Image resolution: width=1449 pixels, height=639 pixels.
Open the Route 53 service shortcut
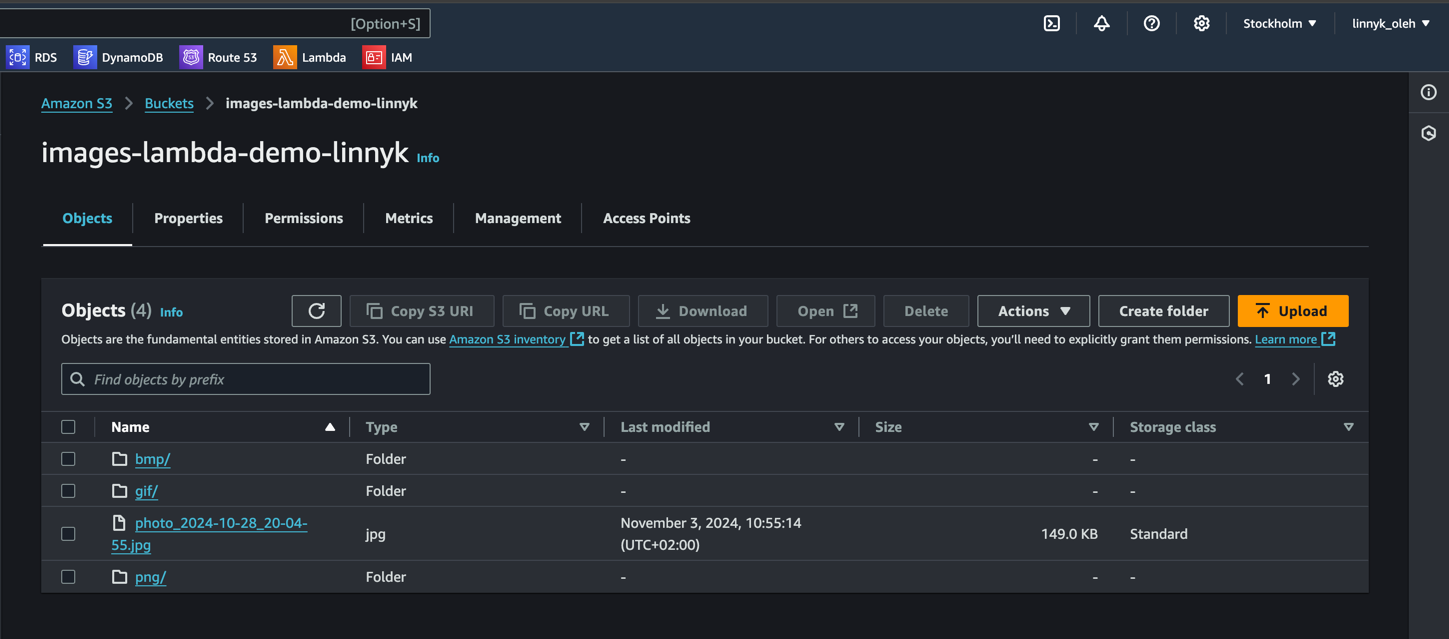coord(219,57)
